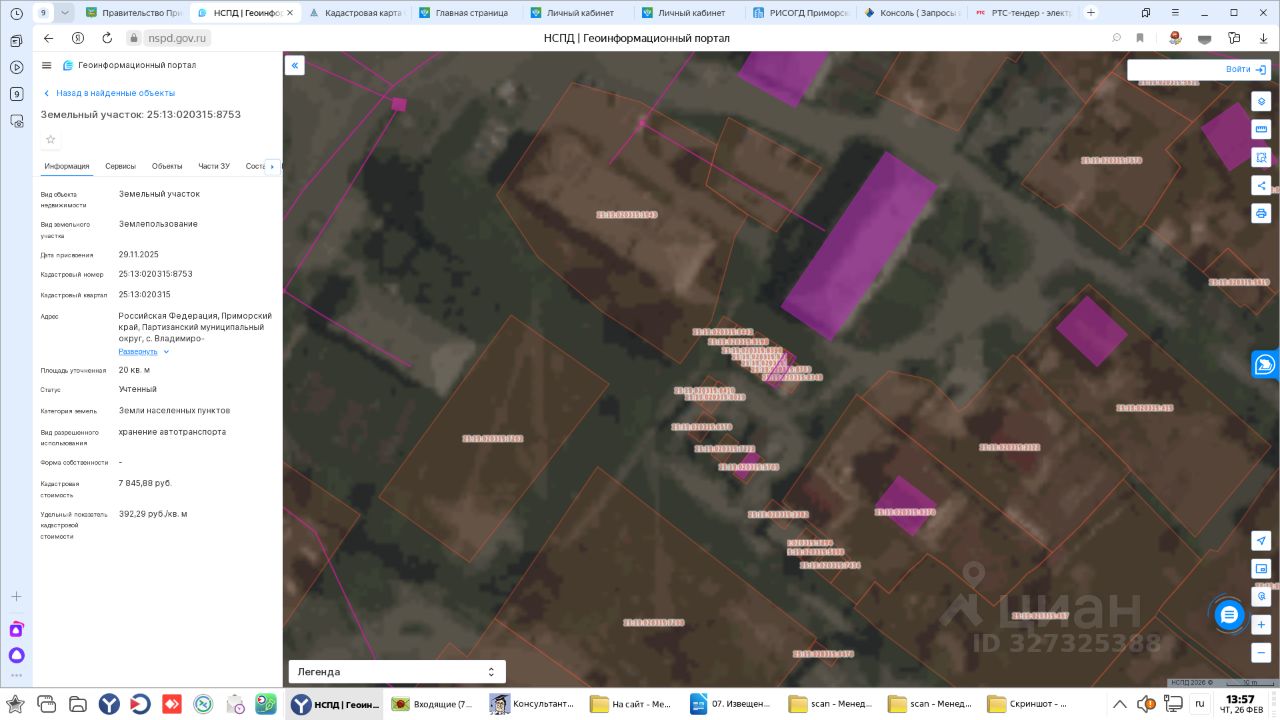Screen dimensions: 1280x720
Task: Open the clock showing 13:57
Action: pyautogui.click(x=1240, y=704)
